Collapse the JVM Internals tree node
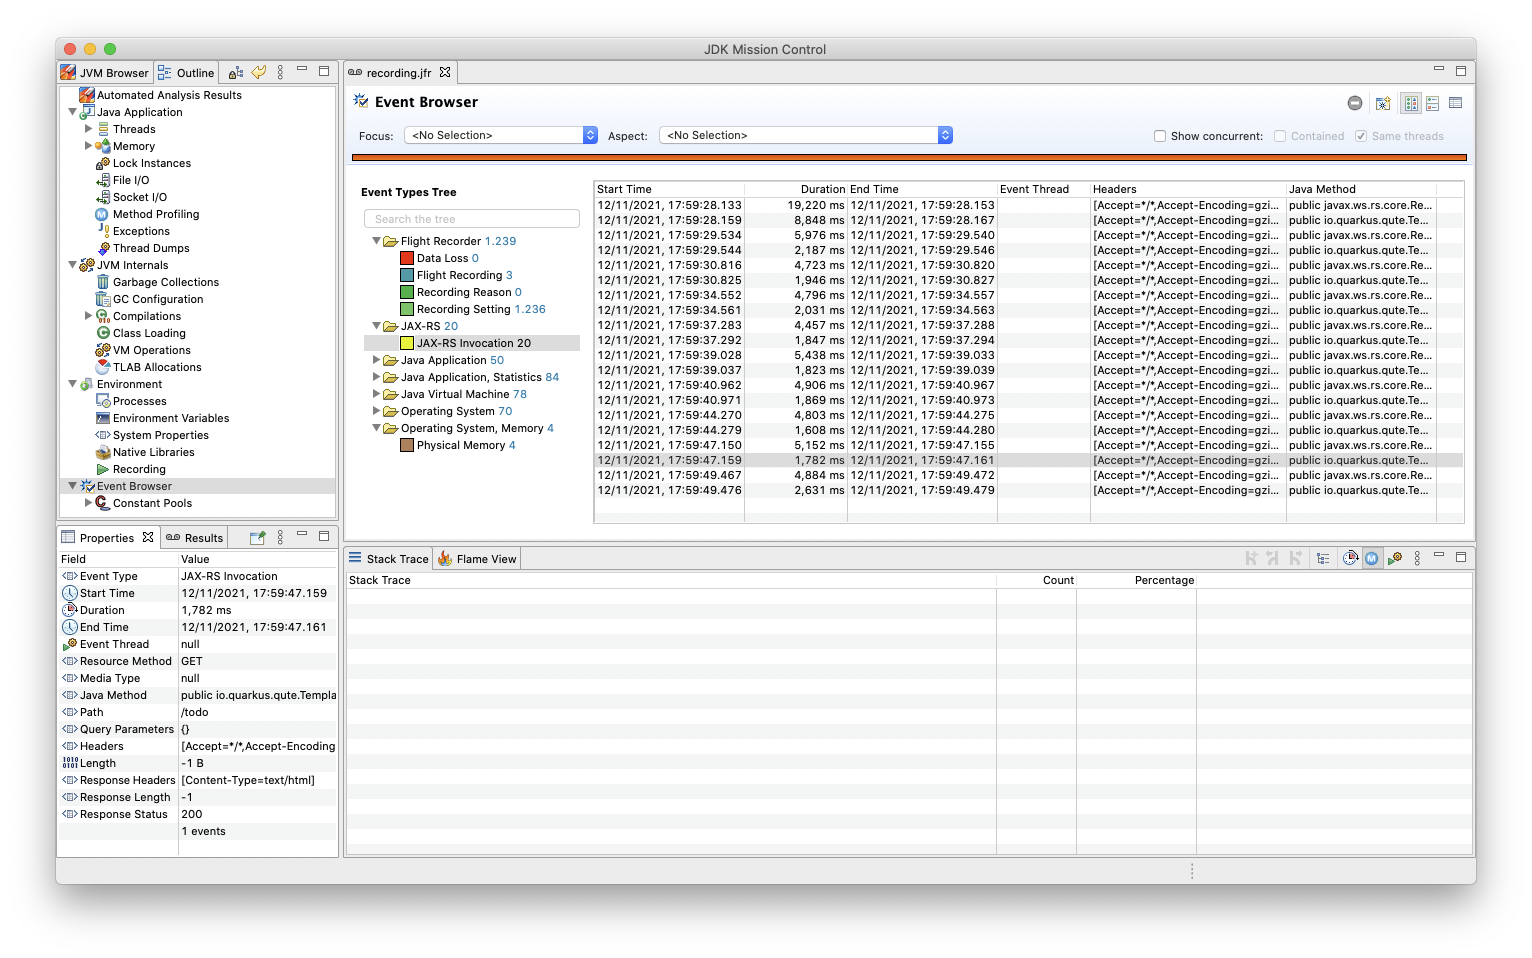The image size is (1532, 958). (x=72, y=265)
